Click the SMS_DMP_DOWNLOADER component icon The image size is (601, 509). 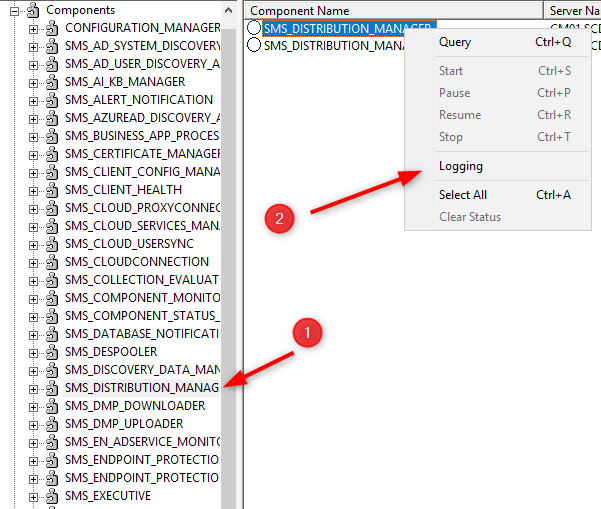click(x=52, y=406)
